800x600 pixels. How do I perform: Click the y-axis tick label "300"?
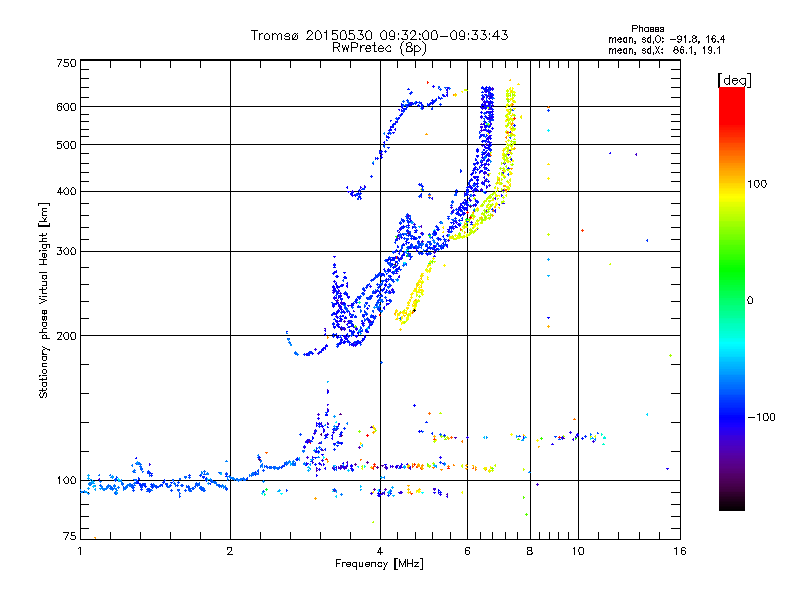click(x=66, y=252)
